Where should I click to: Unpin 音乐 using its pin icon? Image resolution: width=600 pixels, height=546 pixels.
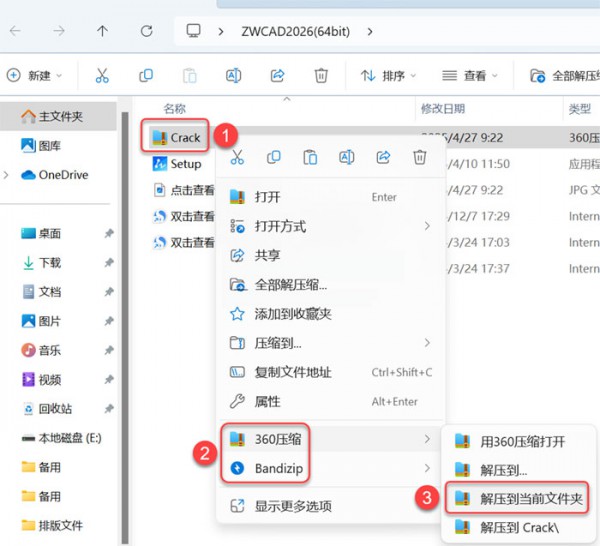click(109, 350)
